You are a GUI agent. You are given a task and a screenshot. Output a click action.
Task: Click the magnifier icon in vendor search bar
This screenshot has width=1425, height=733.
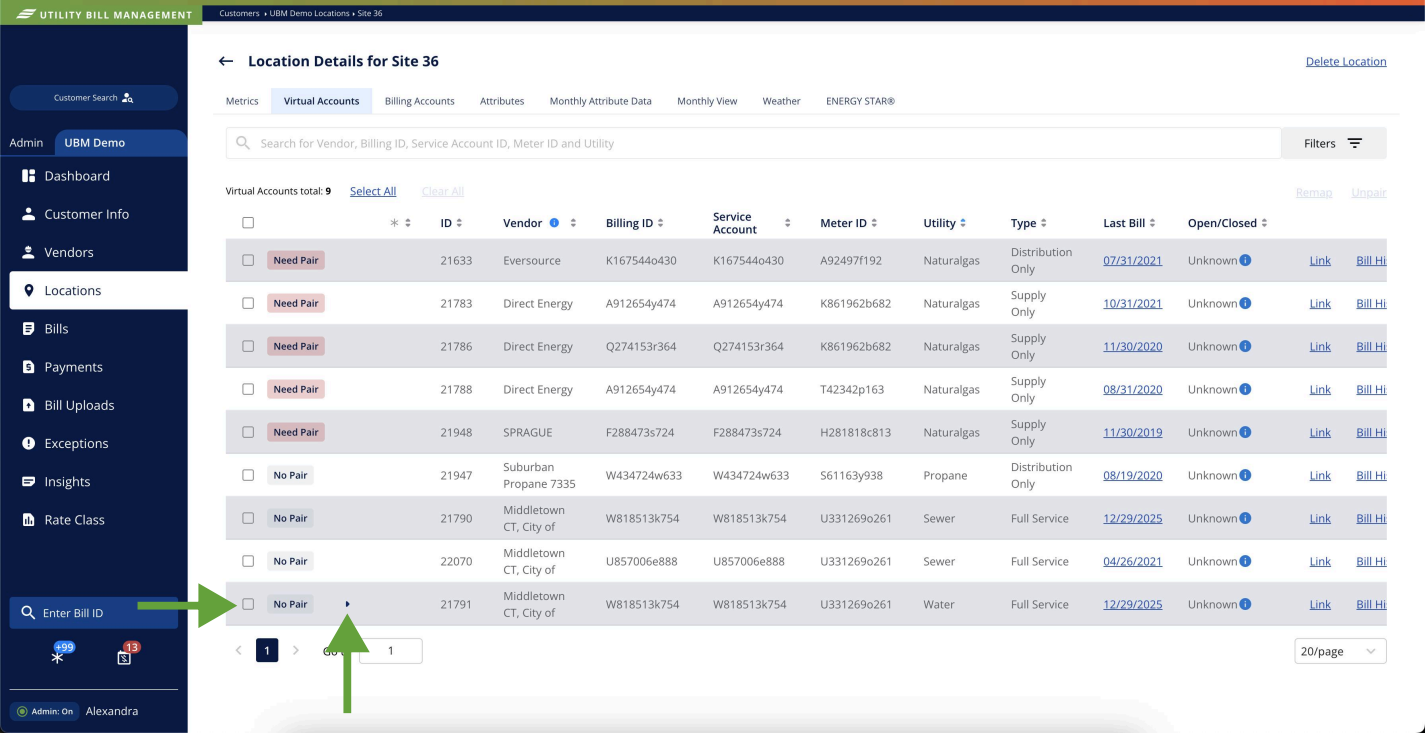[x=243, y=143]
